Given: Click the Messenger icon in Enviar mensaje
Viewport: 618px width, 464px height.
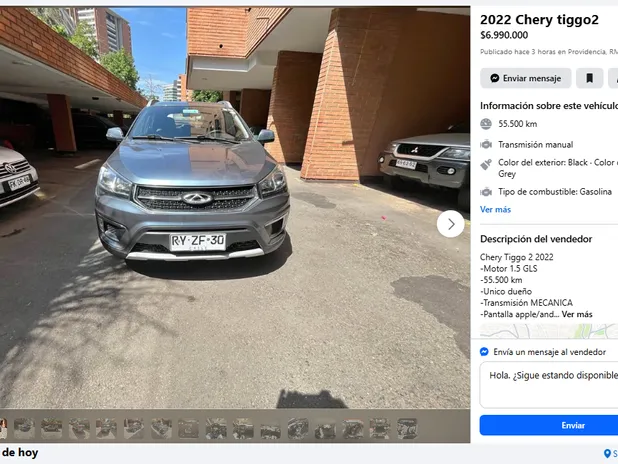Looking at the screenshot, I should point(495,78).
